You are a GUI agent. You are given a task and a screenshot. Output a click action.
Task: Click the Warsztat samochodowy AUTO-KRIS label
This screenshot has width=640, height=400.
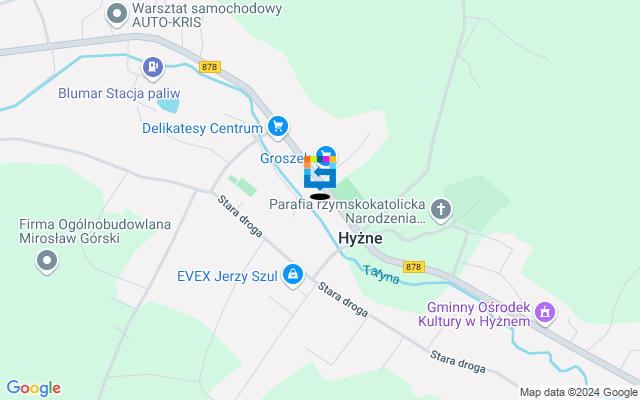207,15
